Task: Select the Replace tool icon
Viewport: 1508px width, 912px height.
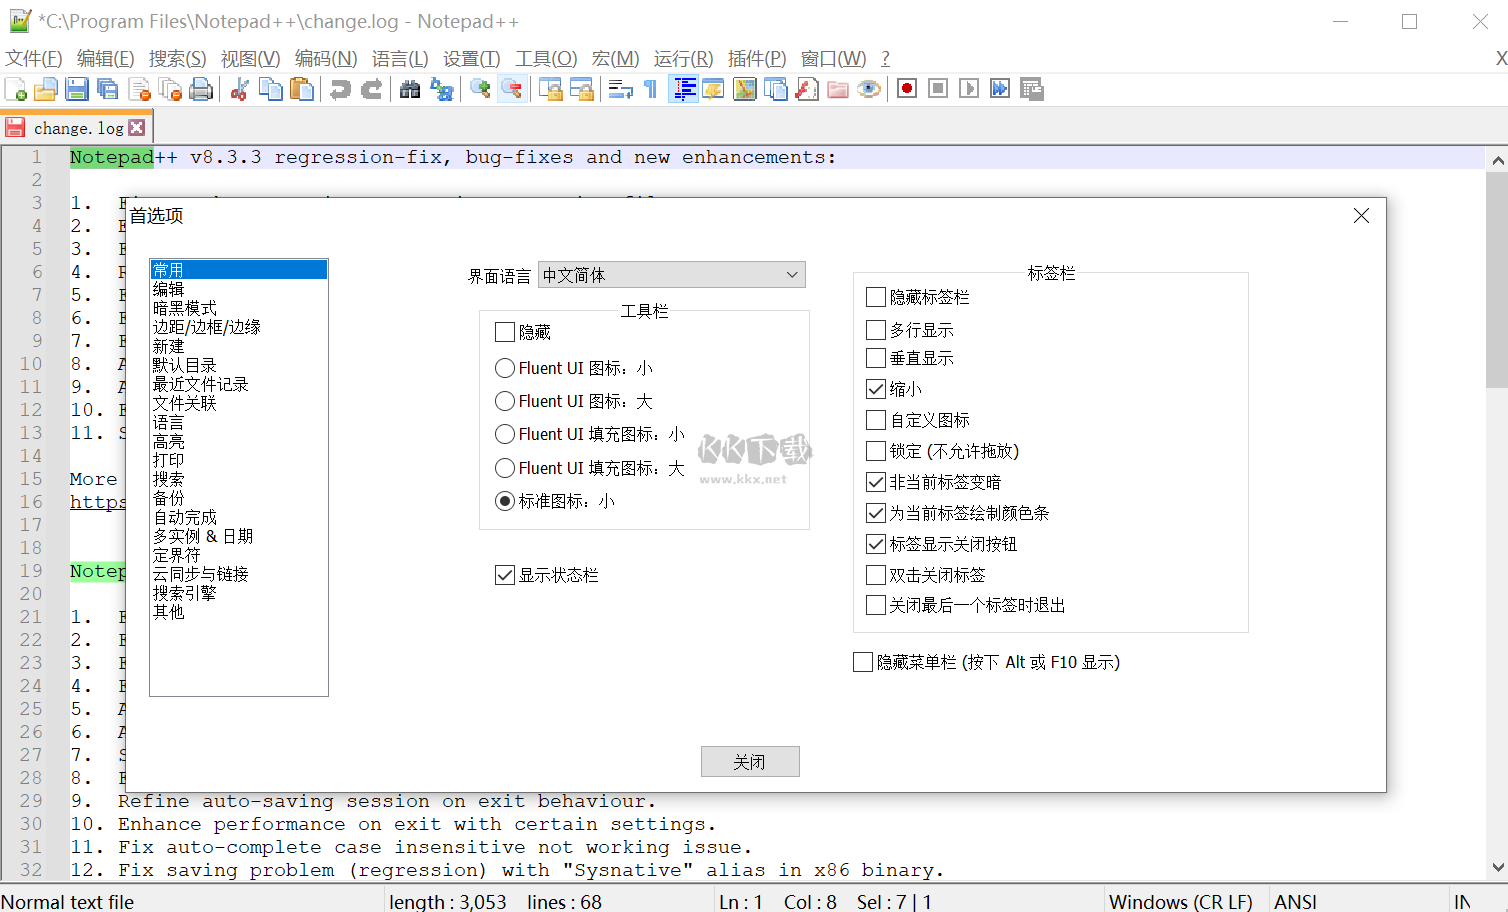Action: [x=442, y=89]
